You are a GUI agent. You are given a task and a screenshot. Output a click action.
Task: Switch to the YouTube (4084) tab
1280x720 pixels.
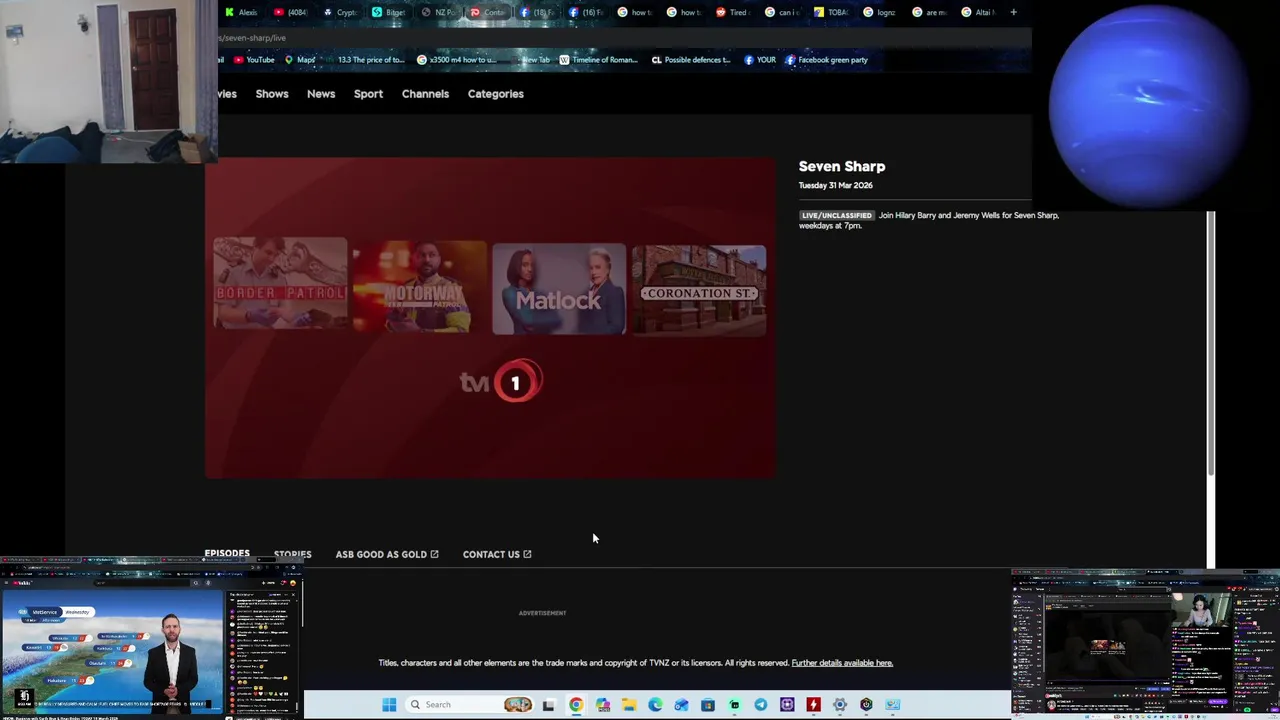point(290,12)
